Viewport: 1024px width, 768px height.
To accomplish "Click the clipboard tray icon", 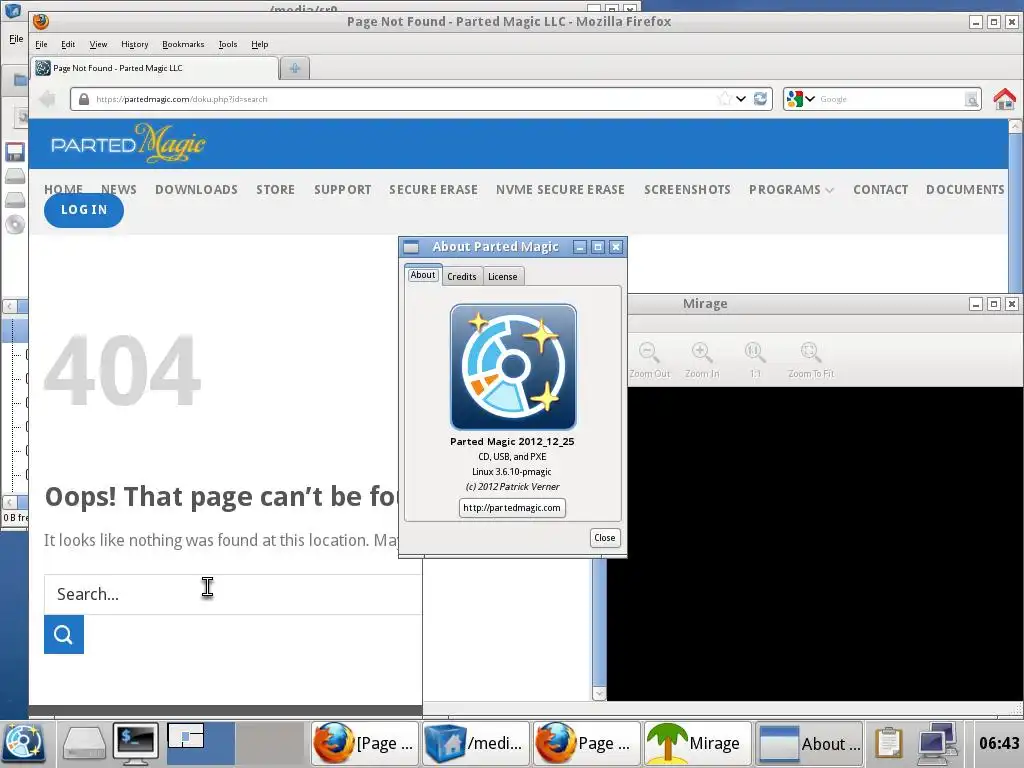I will pos(889,743).
